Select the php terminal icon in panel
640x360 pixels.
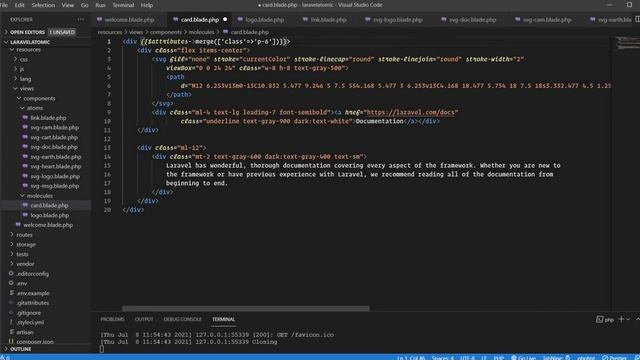tap(599, 320)
